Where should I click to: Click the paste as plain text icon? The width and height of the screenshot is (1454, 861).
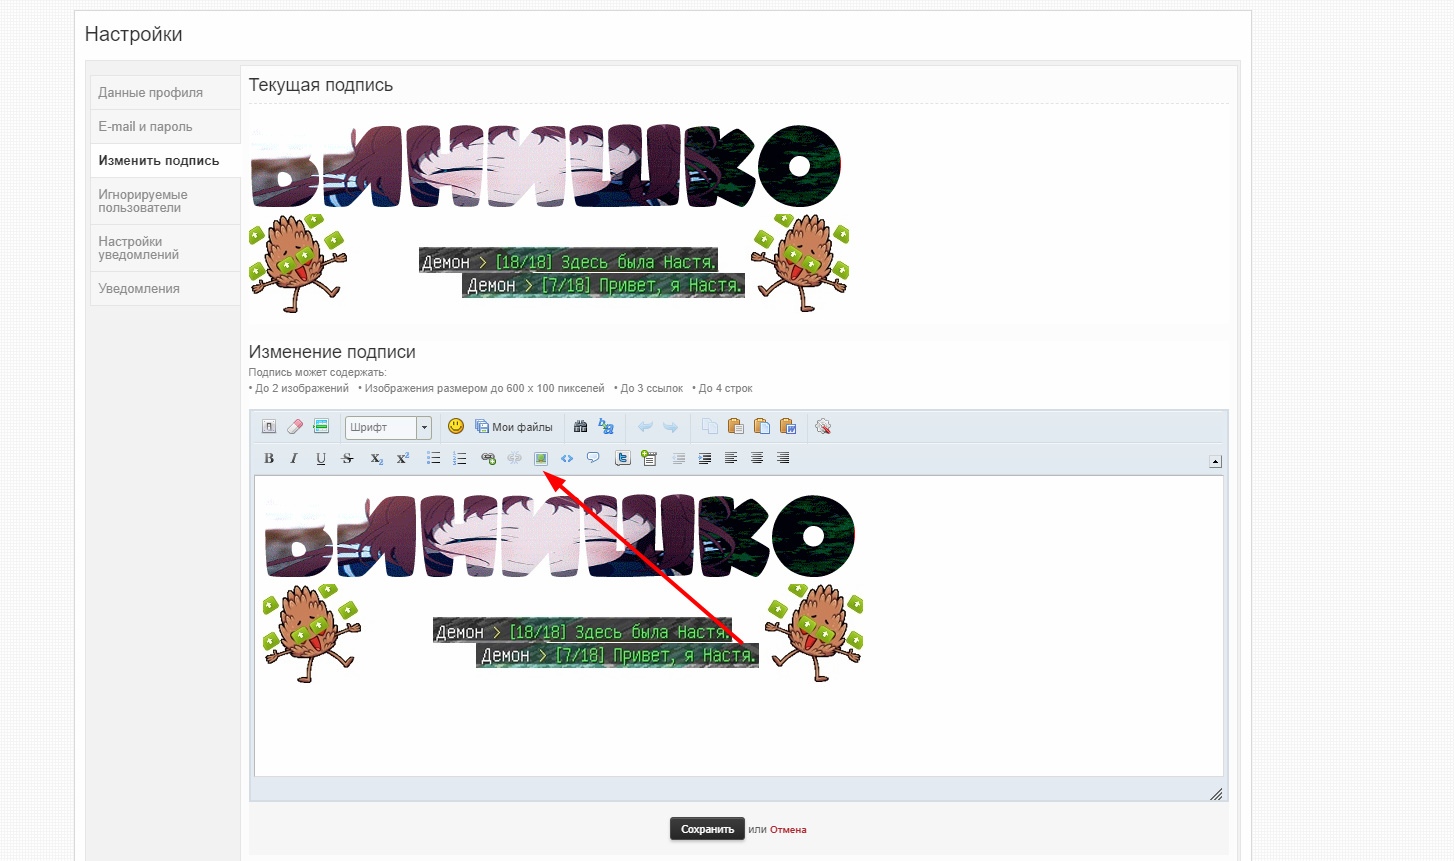tap(762, 427)
